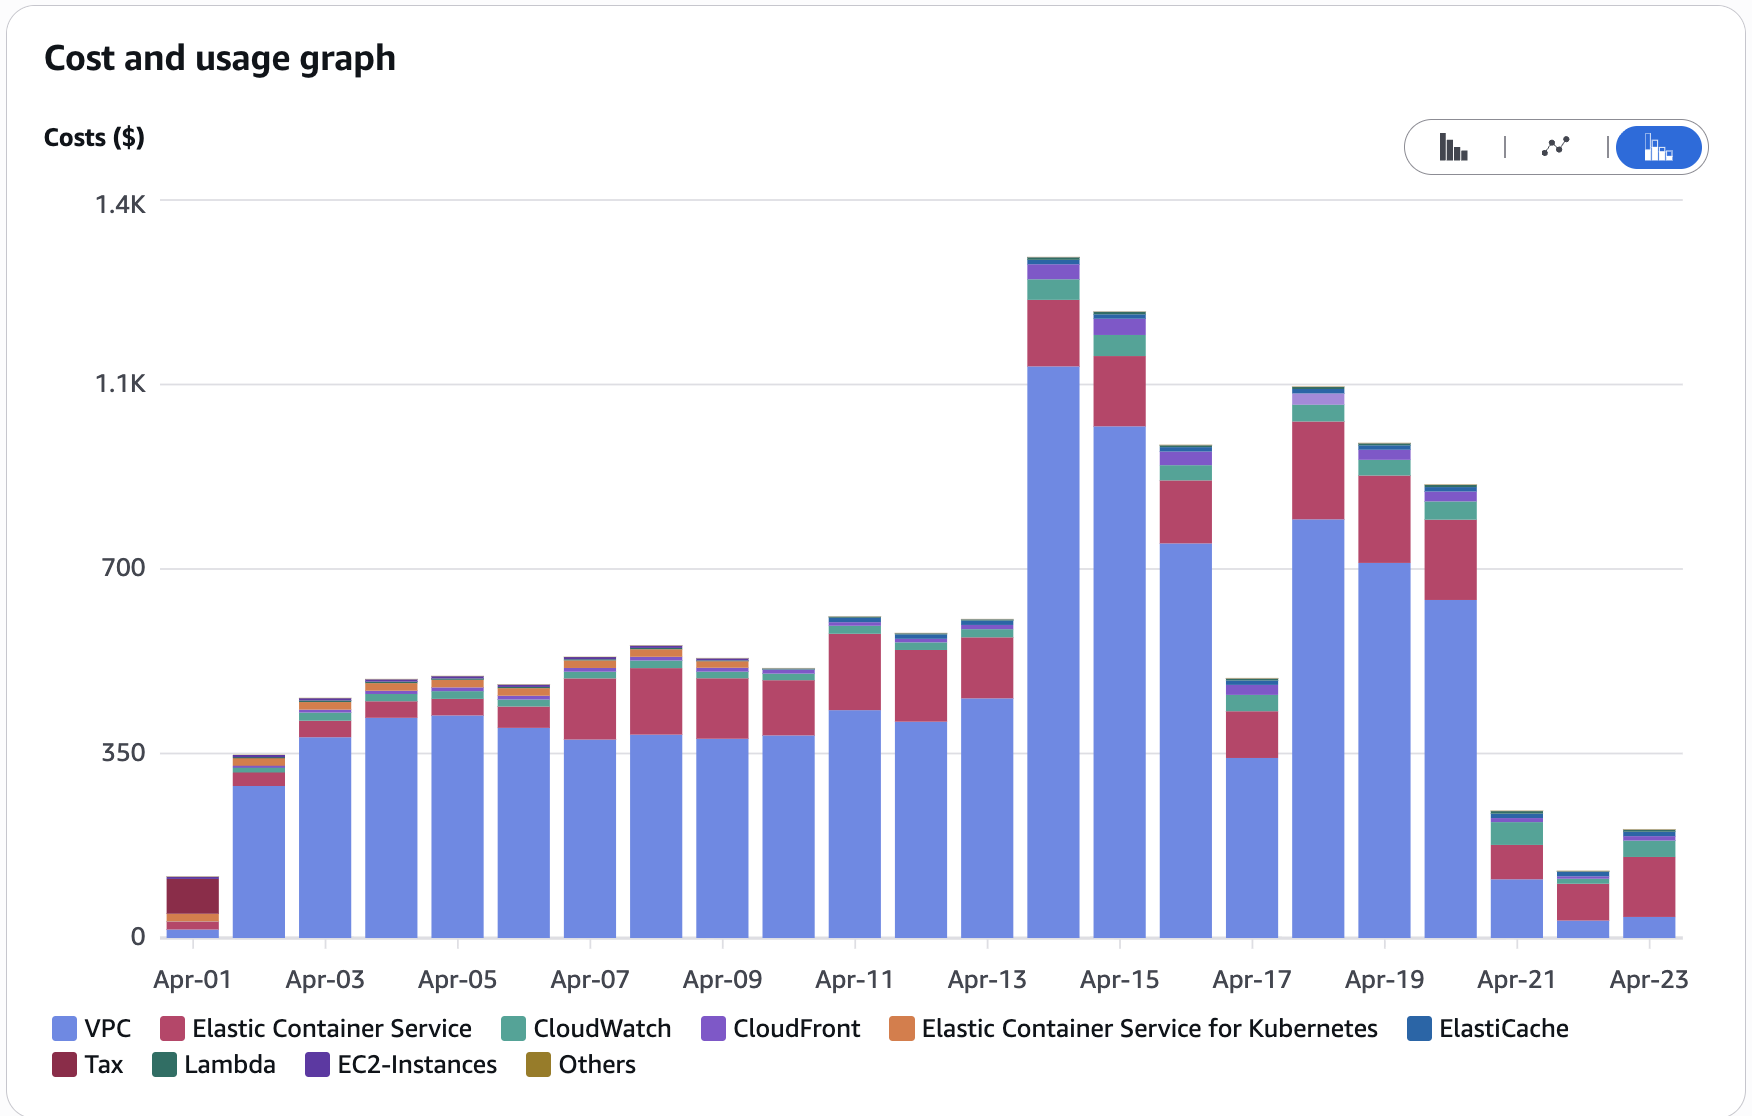Click the ElastiCache legend swatch
This screenshot has width=1752, height=1116.
tap(1419, 1028)
